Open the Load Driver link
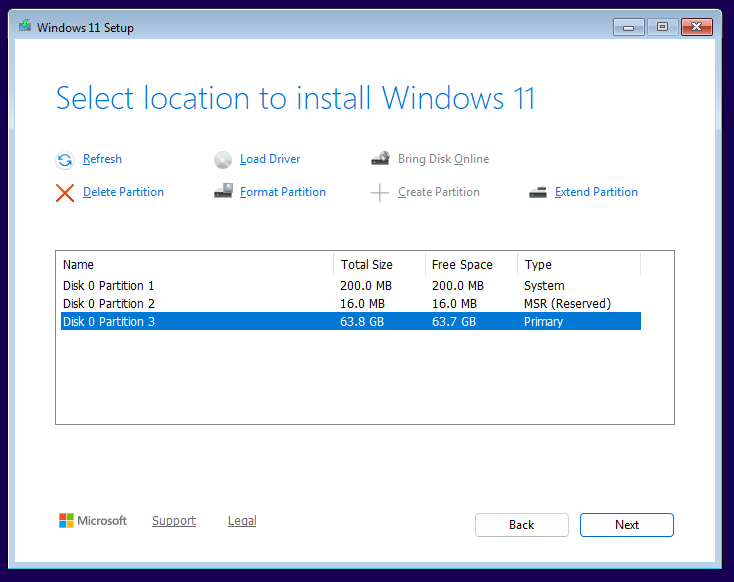 pyautogui.click(x=270, y=159)
